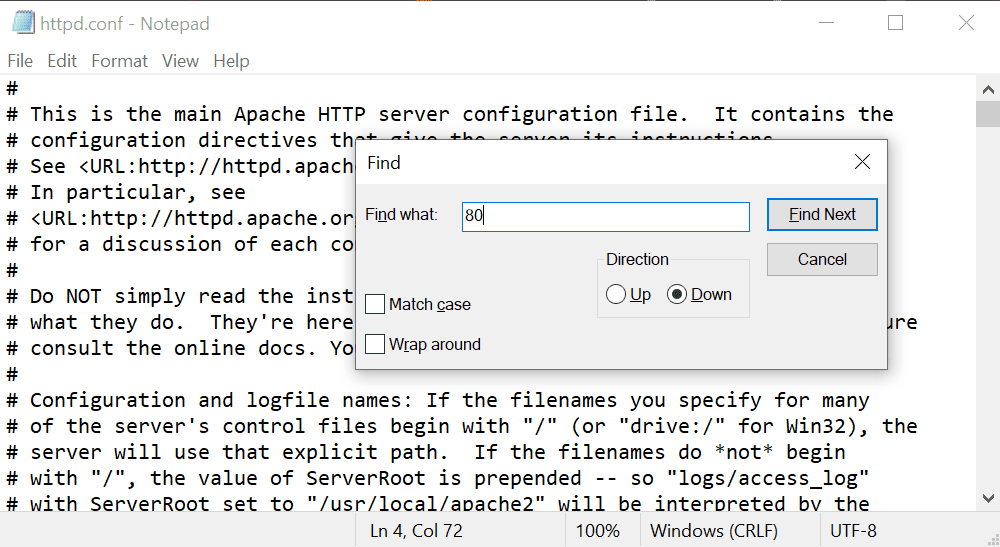Click the Notepad app icon in title bar
This screenshot has width=1000, height=547.
(x=23, y=23)
